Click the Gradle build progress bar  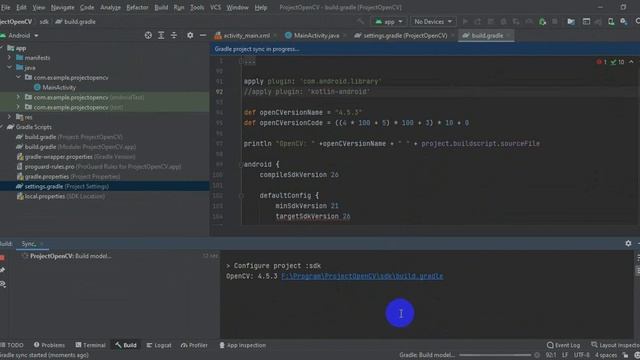pyautogui.click(x=495, y=355)
